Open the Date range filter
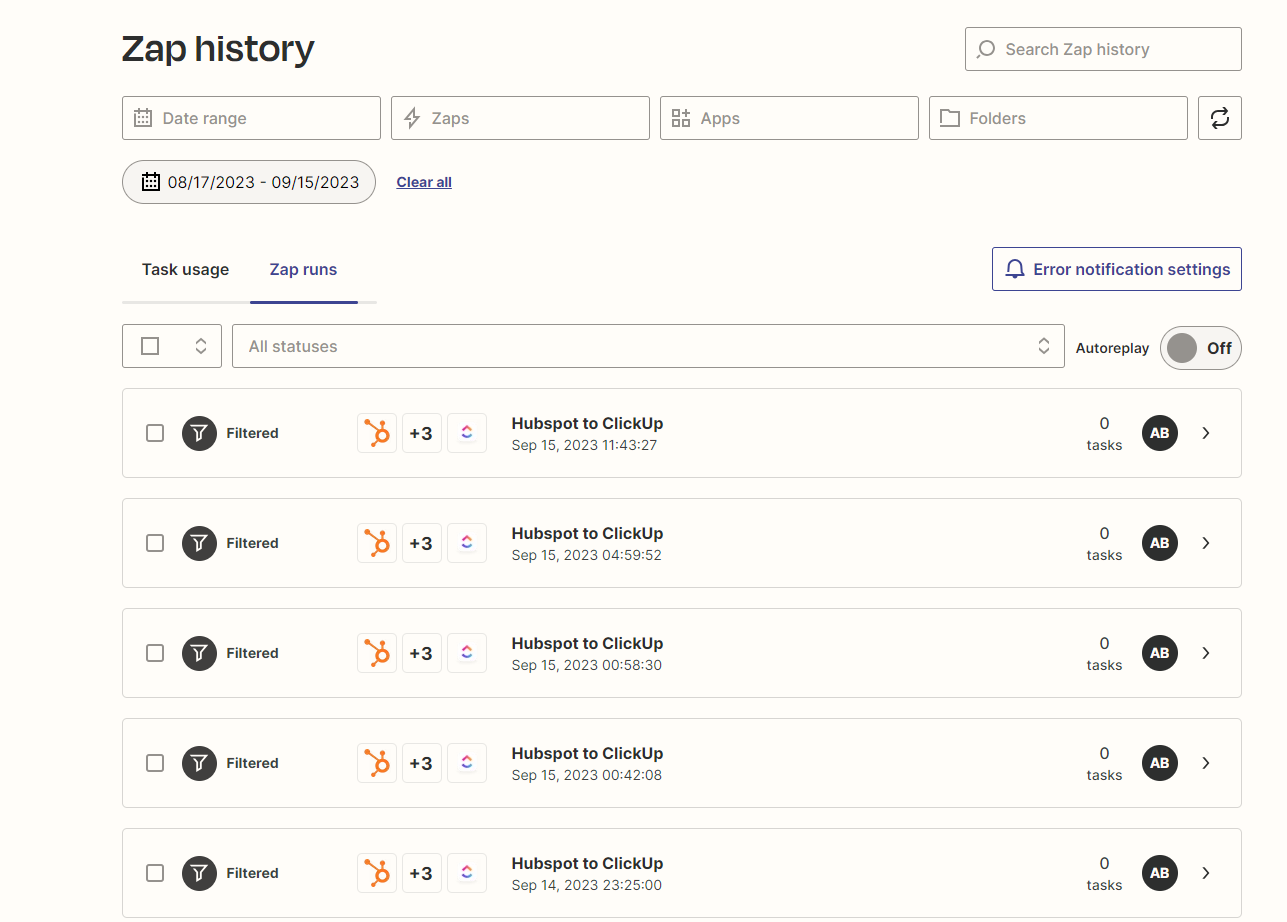The width and height of the screenshot is (1287, 922). coord(251,118)
